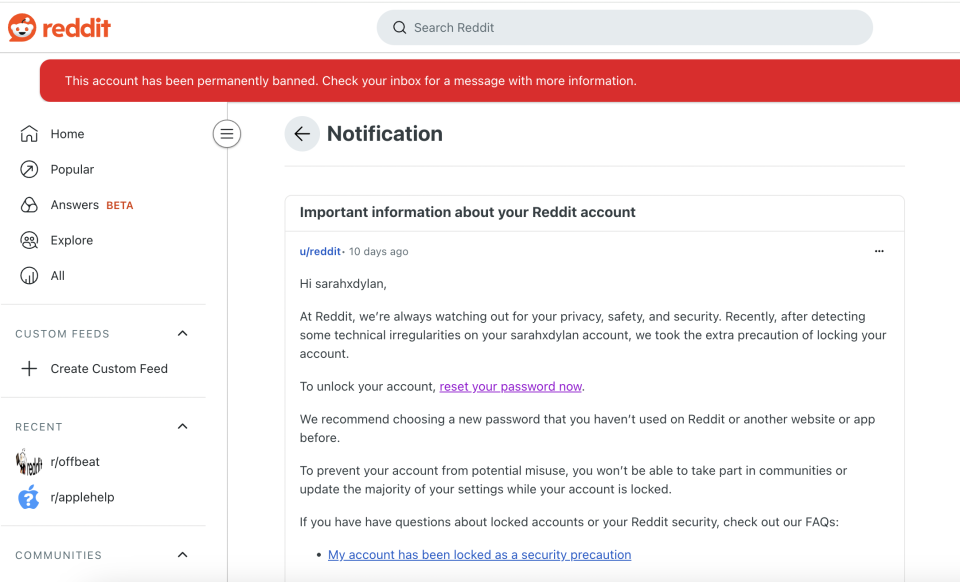Viewport: 960px width, 582px height.
Task: Collapse the Communities section
Action: 182,555
